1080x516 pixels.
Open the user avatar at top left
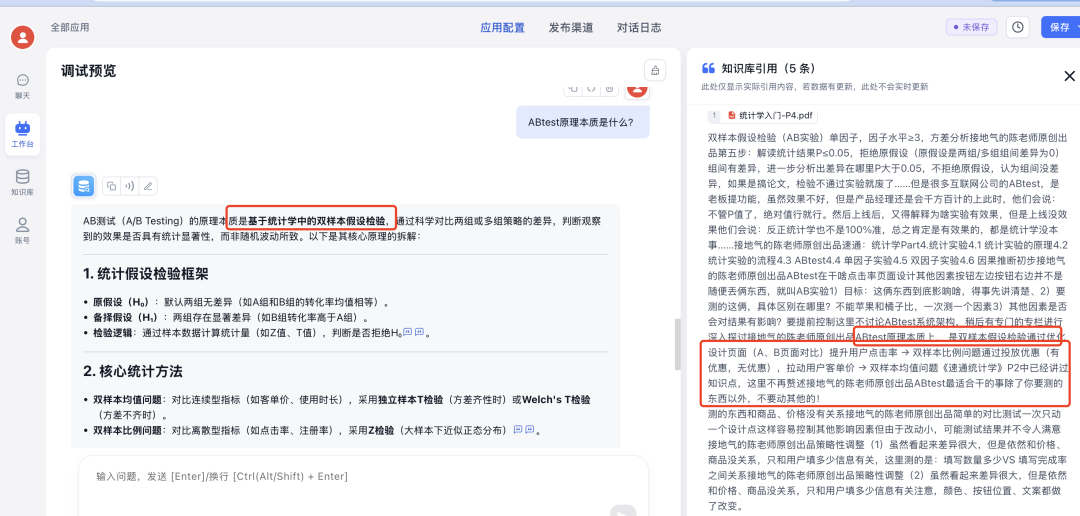pos(23,37)
